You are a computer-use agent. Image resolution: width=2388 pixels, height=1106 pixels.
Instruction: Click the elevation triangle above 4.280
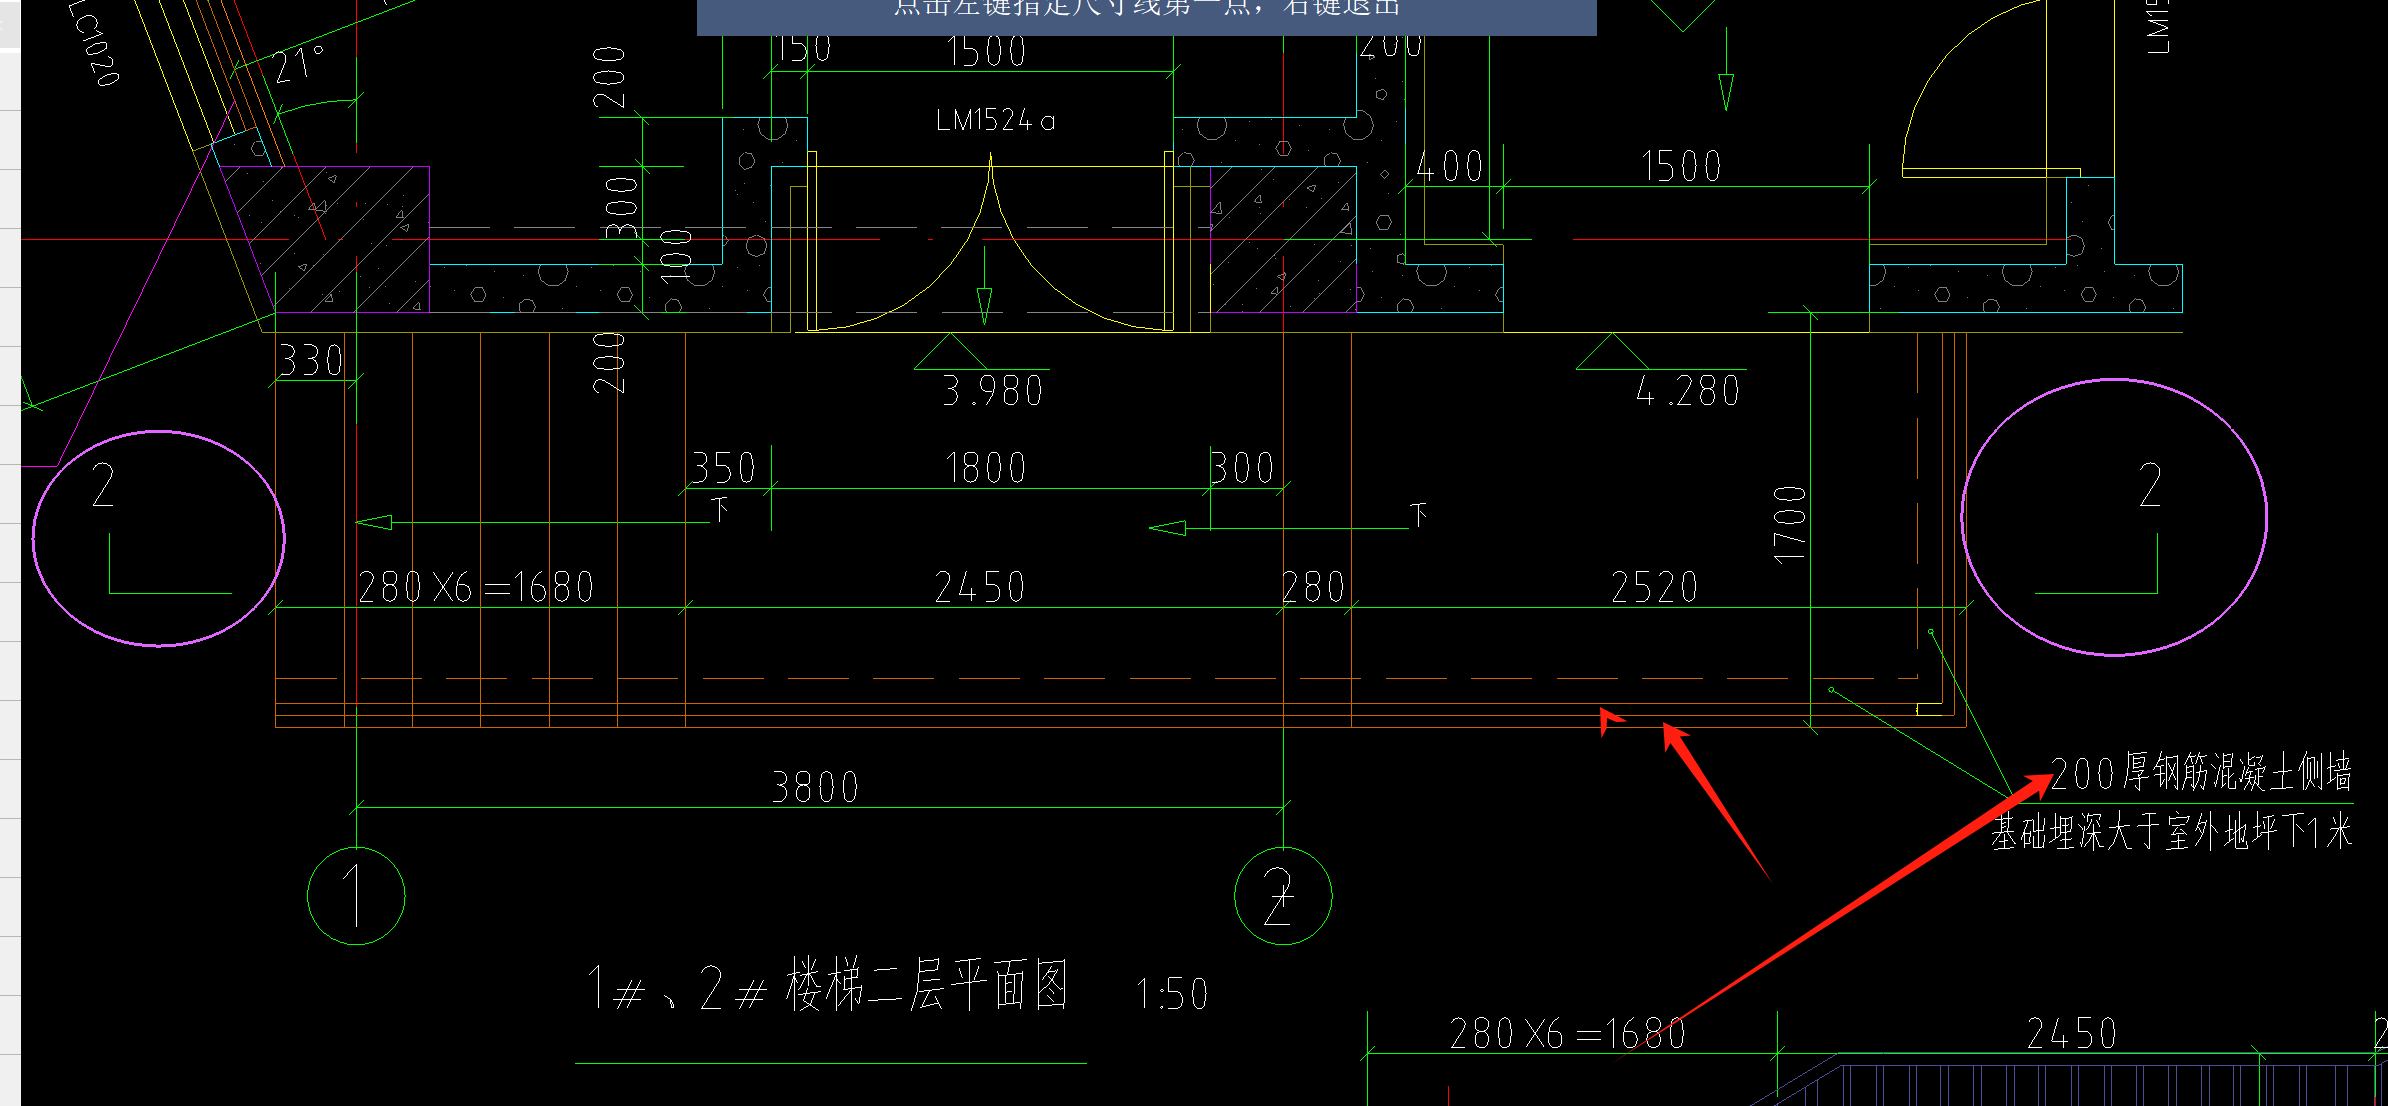pos(1612,351)
